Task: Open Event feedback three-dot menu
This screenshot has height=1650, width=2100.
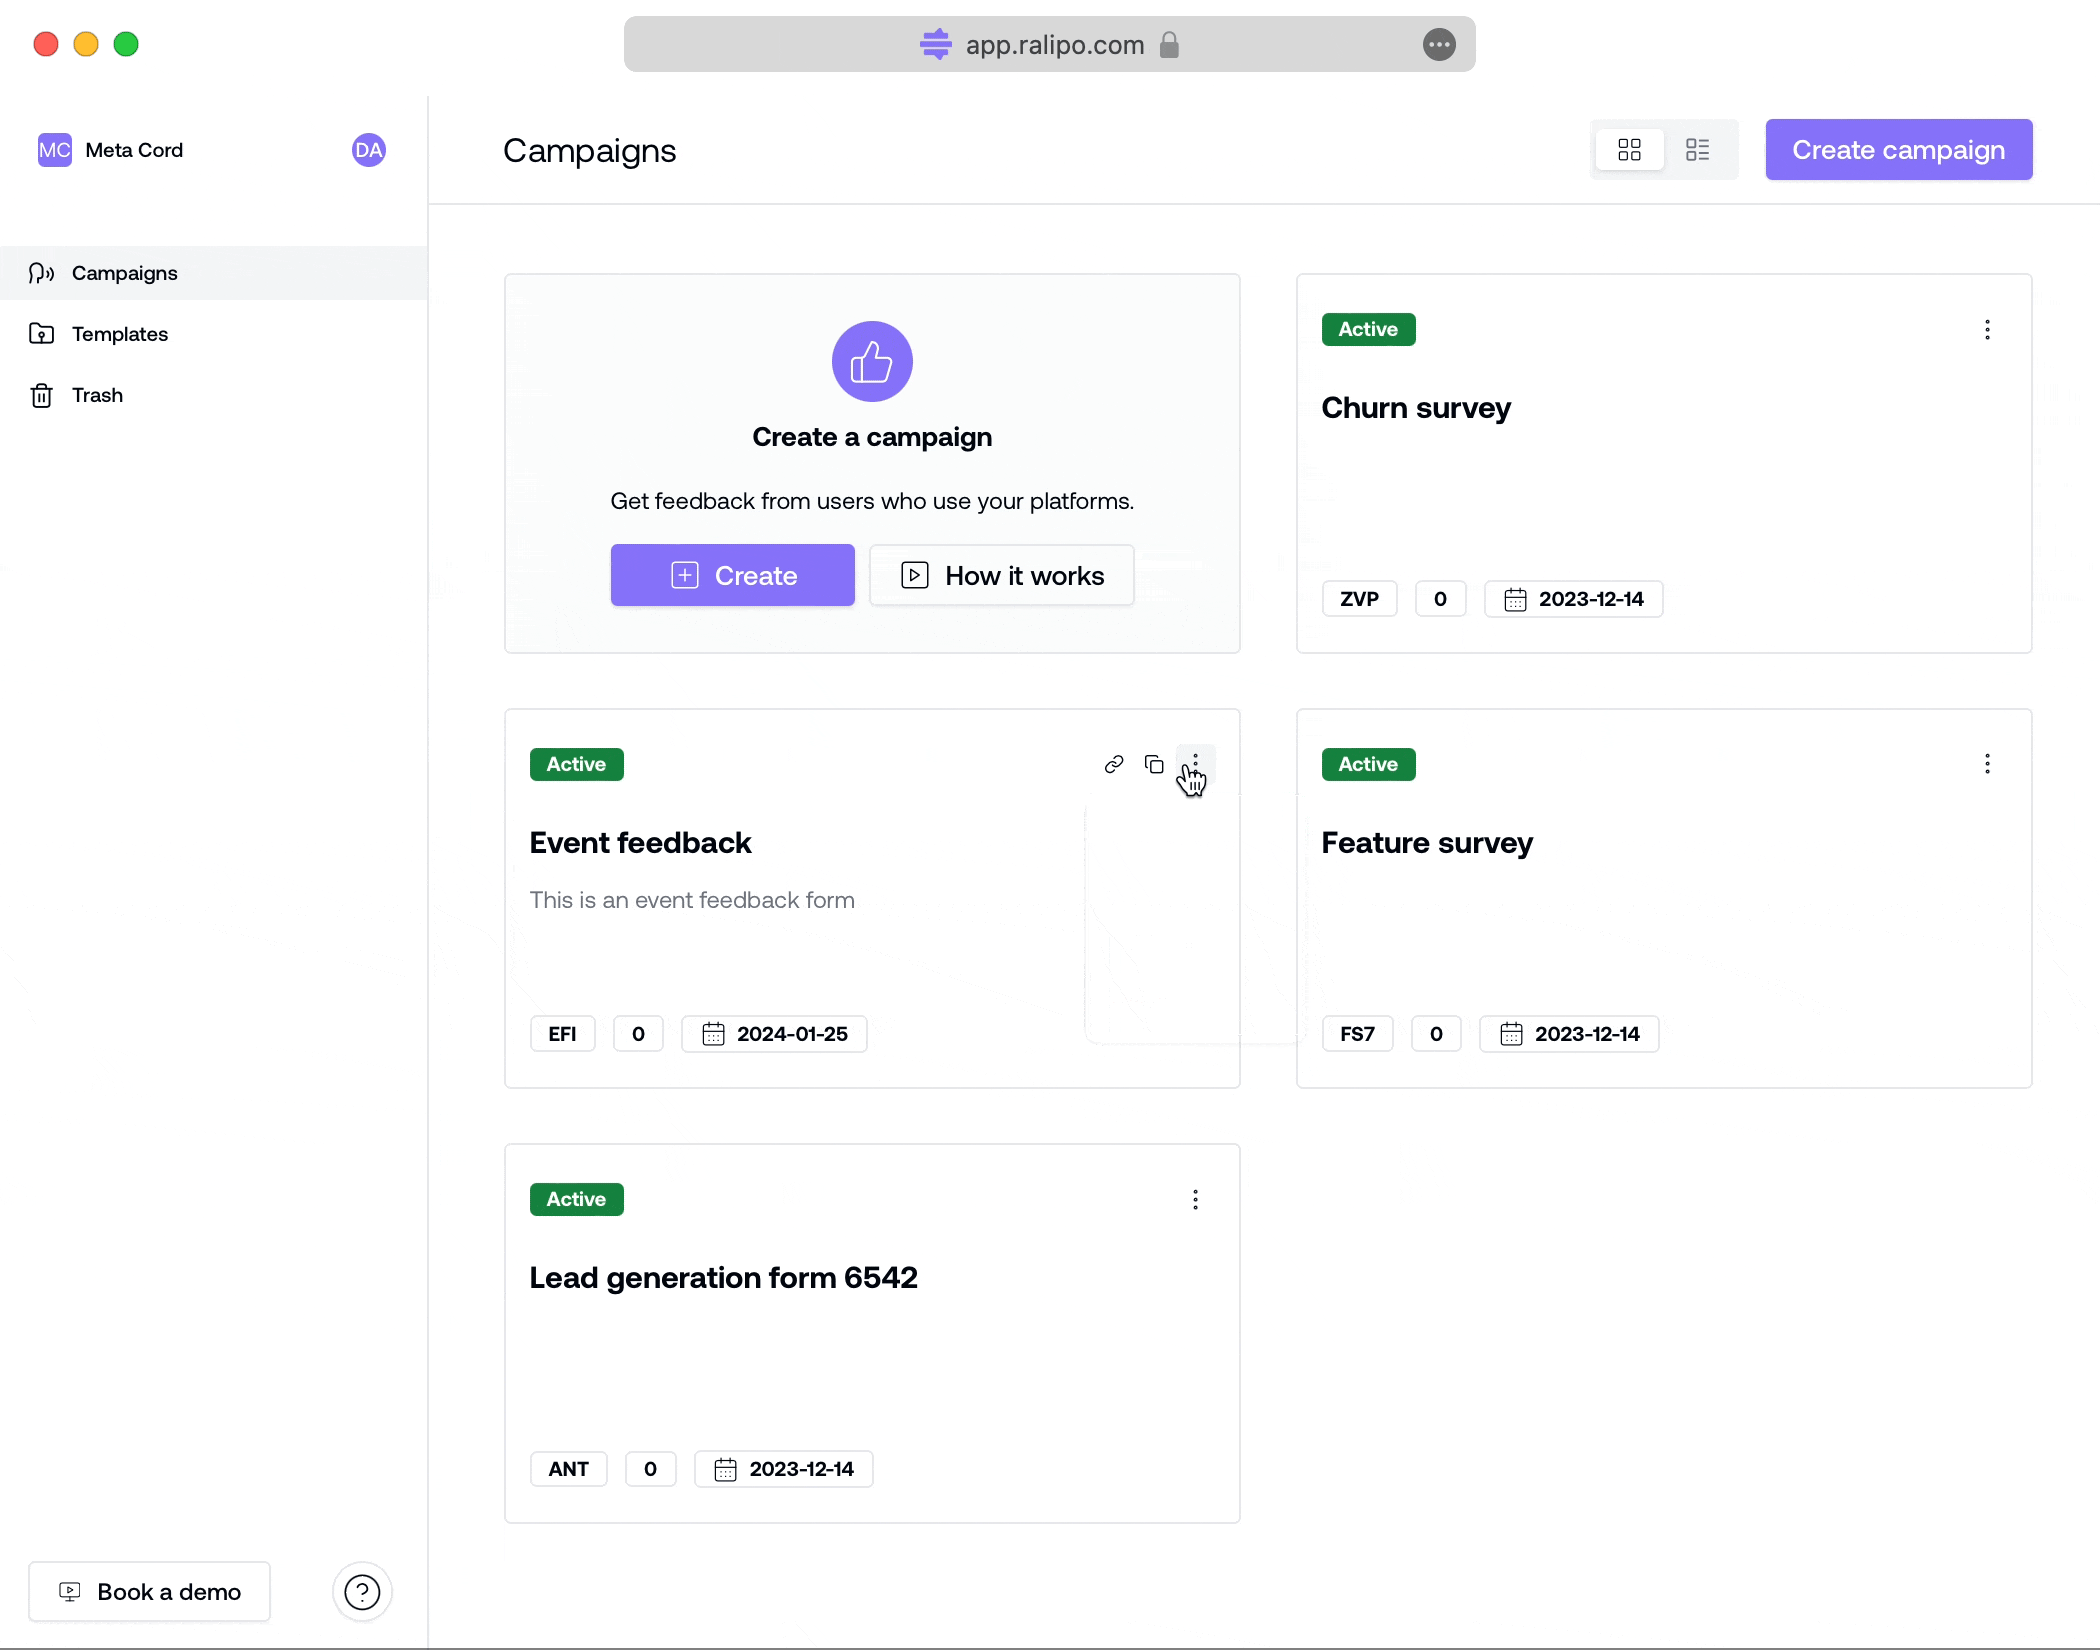Action: point(1195,762)
